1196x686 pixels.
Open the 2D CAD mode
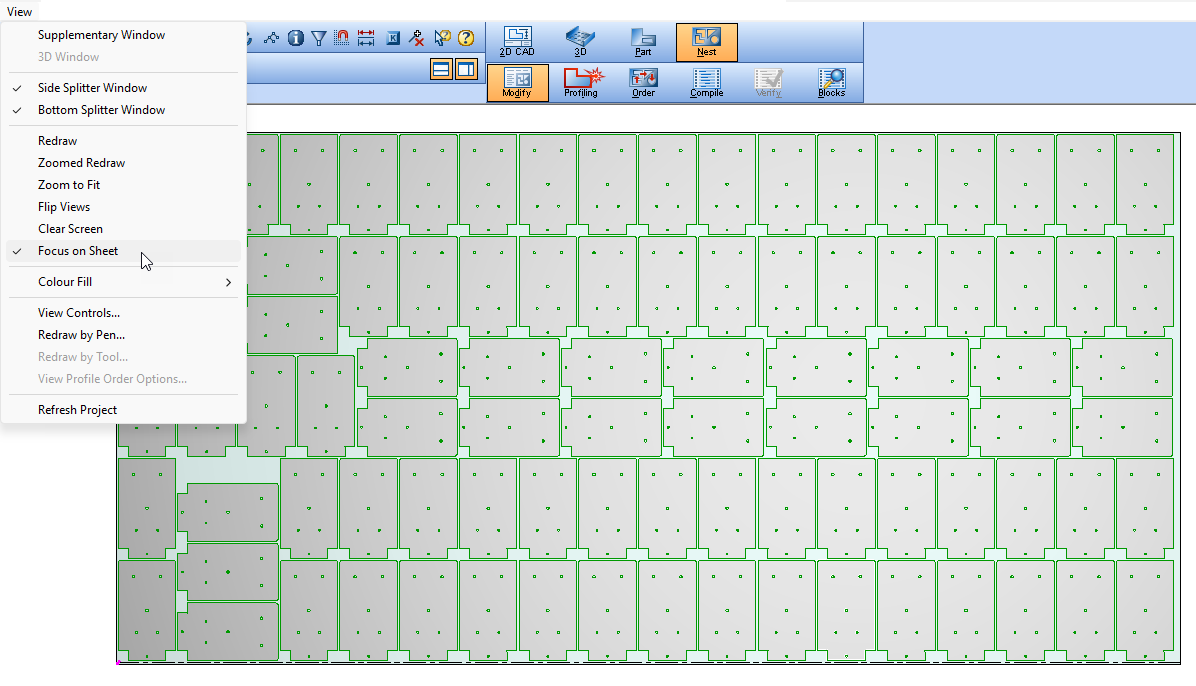point(517,42)
